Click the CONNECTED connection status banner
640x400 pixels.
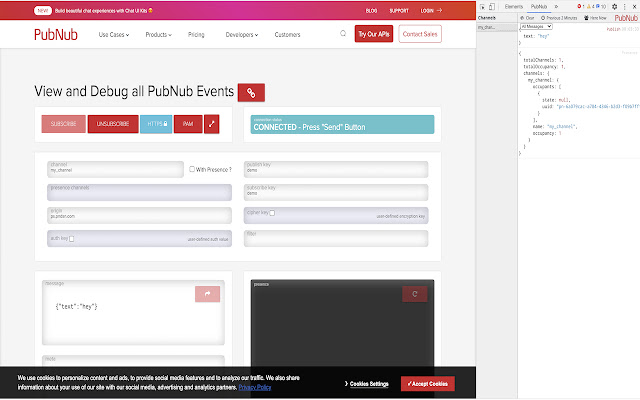pos(342,124)
